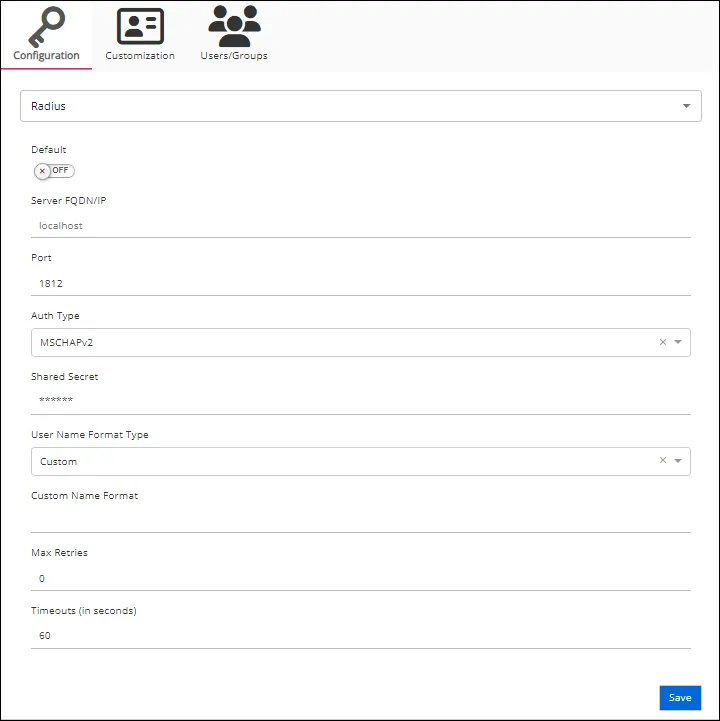720x721 pixels.
Task: Click the Max Retries label
Action: (x=59, y=553)
